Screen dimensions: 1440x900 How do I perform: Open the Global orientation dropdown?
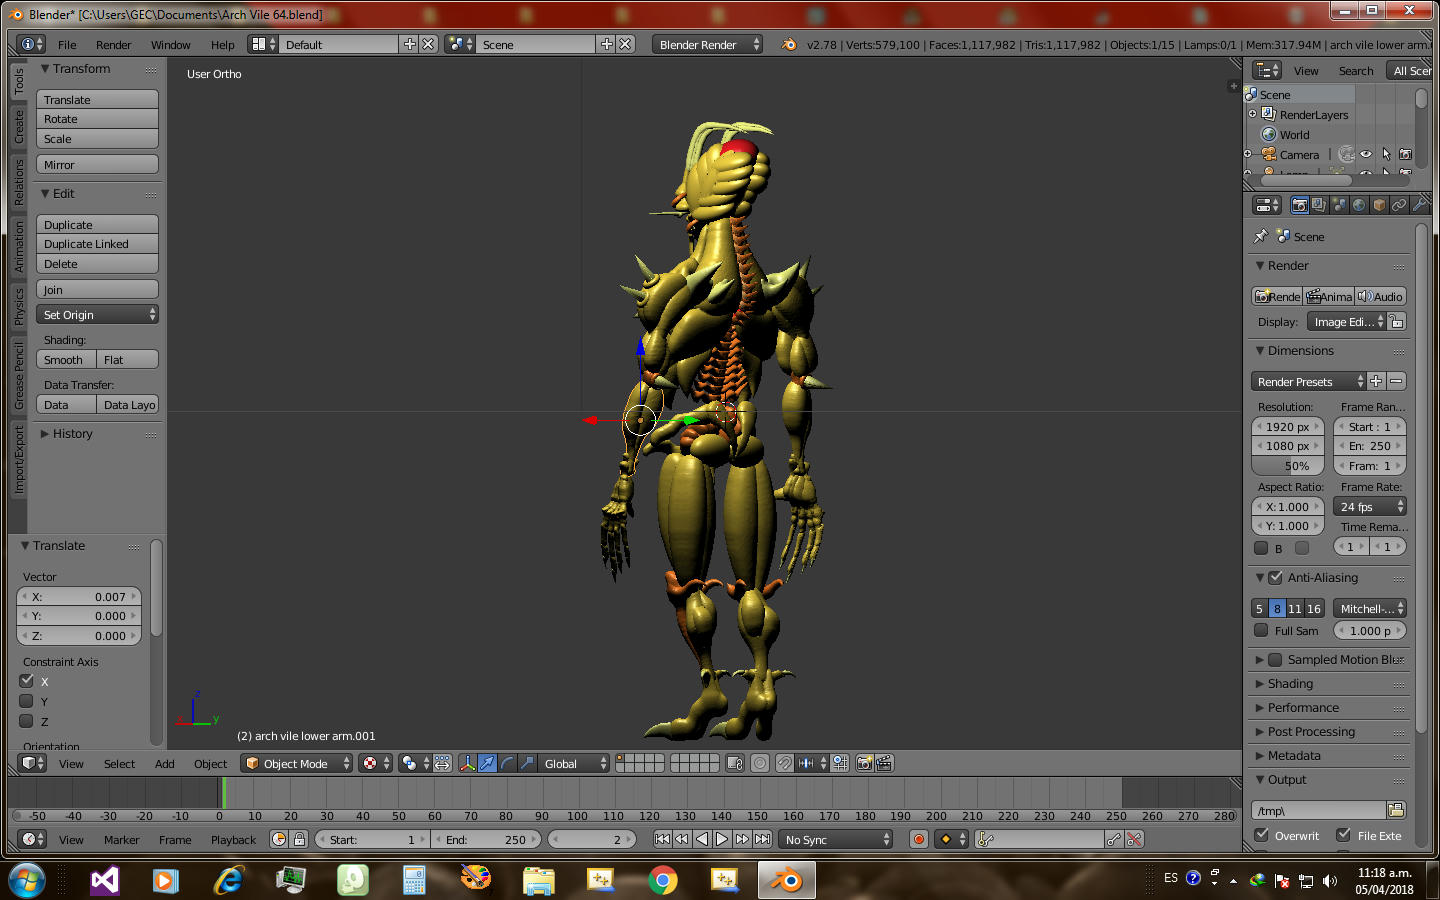point(575,763)
